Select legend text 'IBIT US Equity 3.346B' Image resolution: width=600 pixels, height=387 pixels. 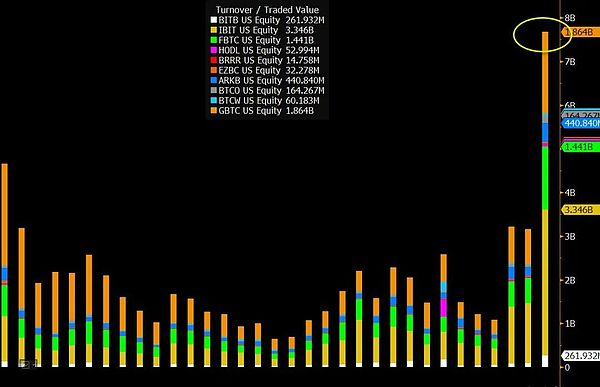point(266,30)
